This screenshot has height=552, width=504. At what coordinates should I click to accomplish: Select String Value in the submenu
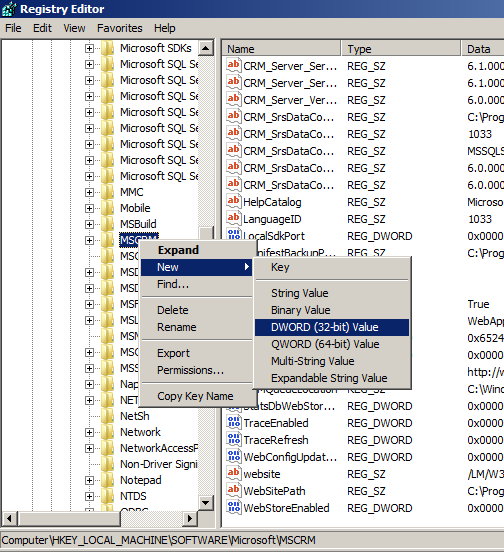(332, 293)
